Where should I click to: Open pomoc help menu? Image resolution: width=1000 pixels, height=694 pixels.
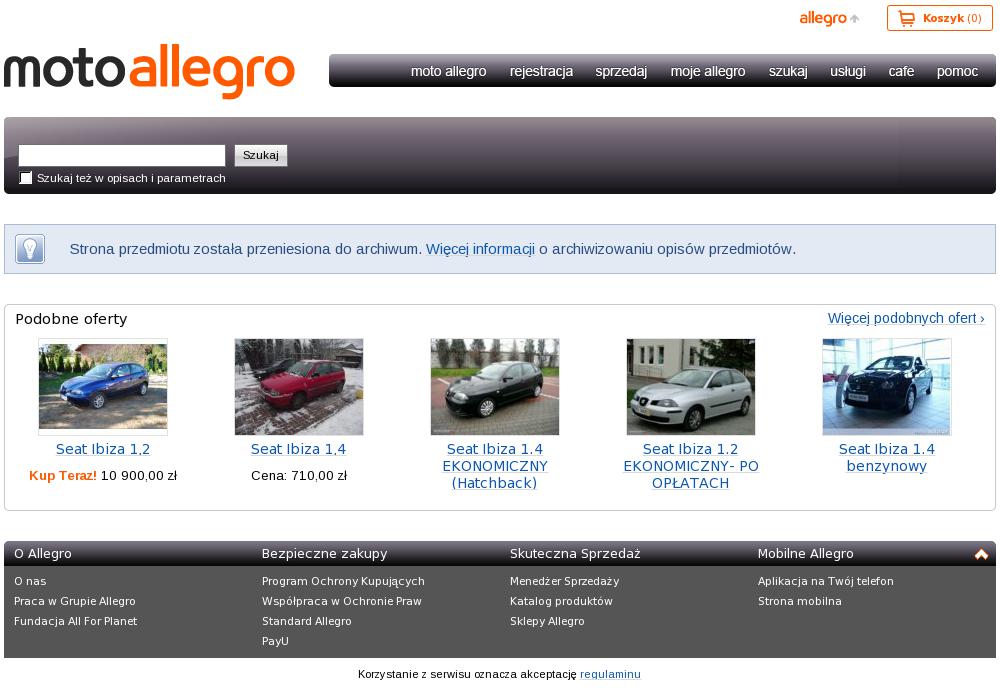click(957, 71)
